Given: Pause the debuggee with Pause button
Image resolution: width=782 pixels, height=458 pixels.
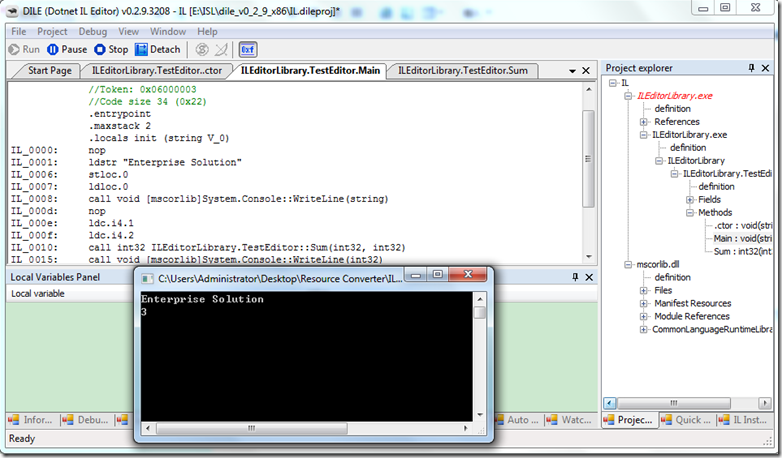Looking at the screenshot, I should tap(67, 49).
